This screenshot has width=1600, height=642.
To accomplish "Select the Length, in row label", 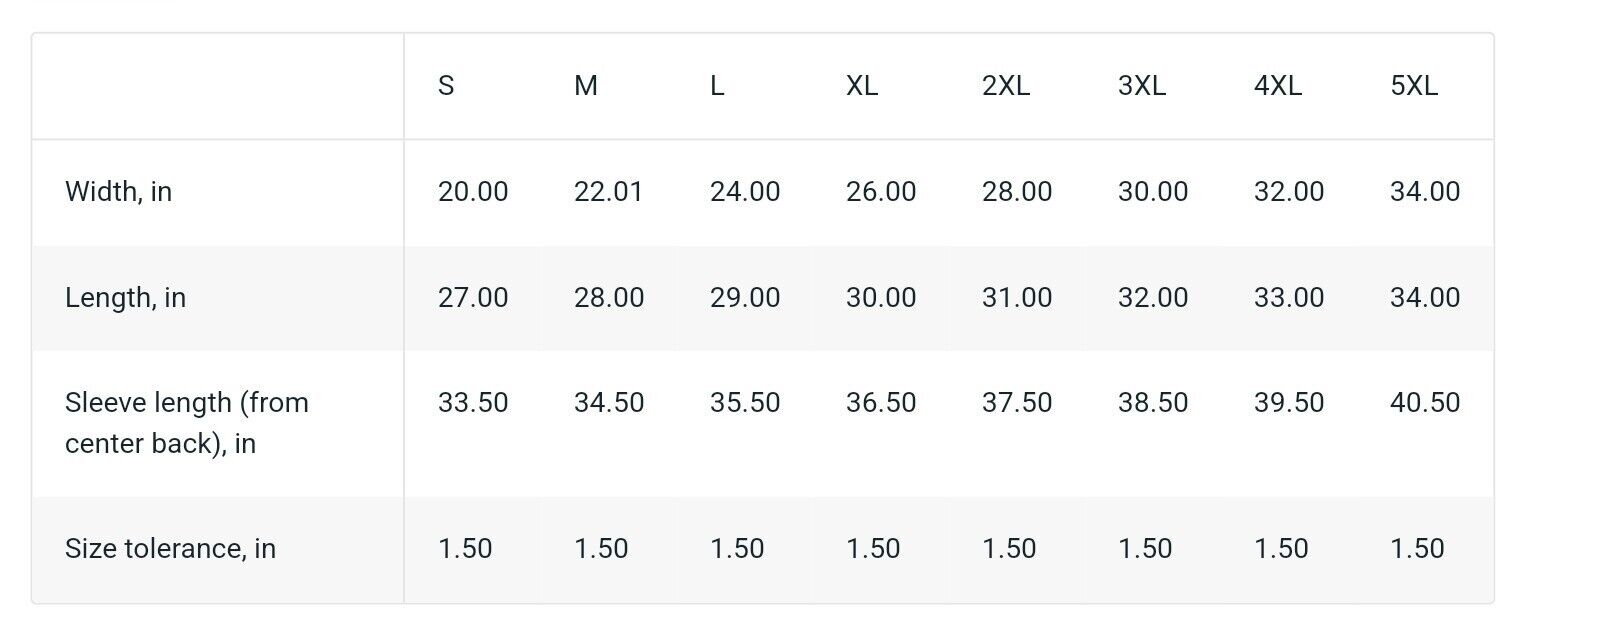I will point(125,298).
